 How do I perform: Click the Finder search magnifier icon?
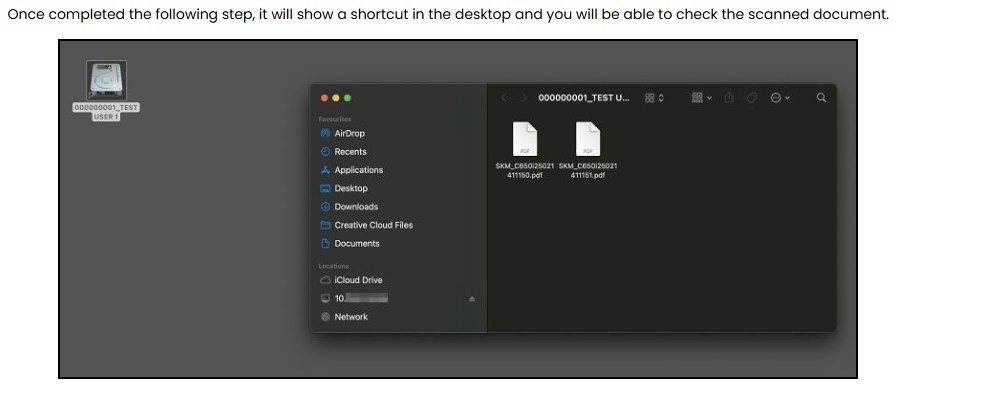(821, 97)
